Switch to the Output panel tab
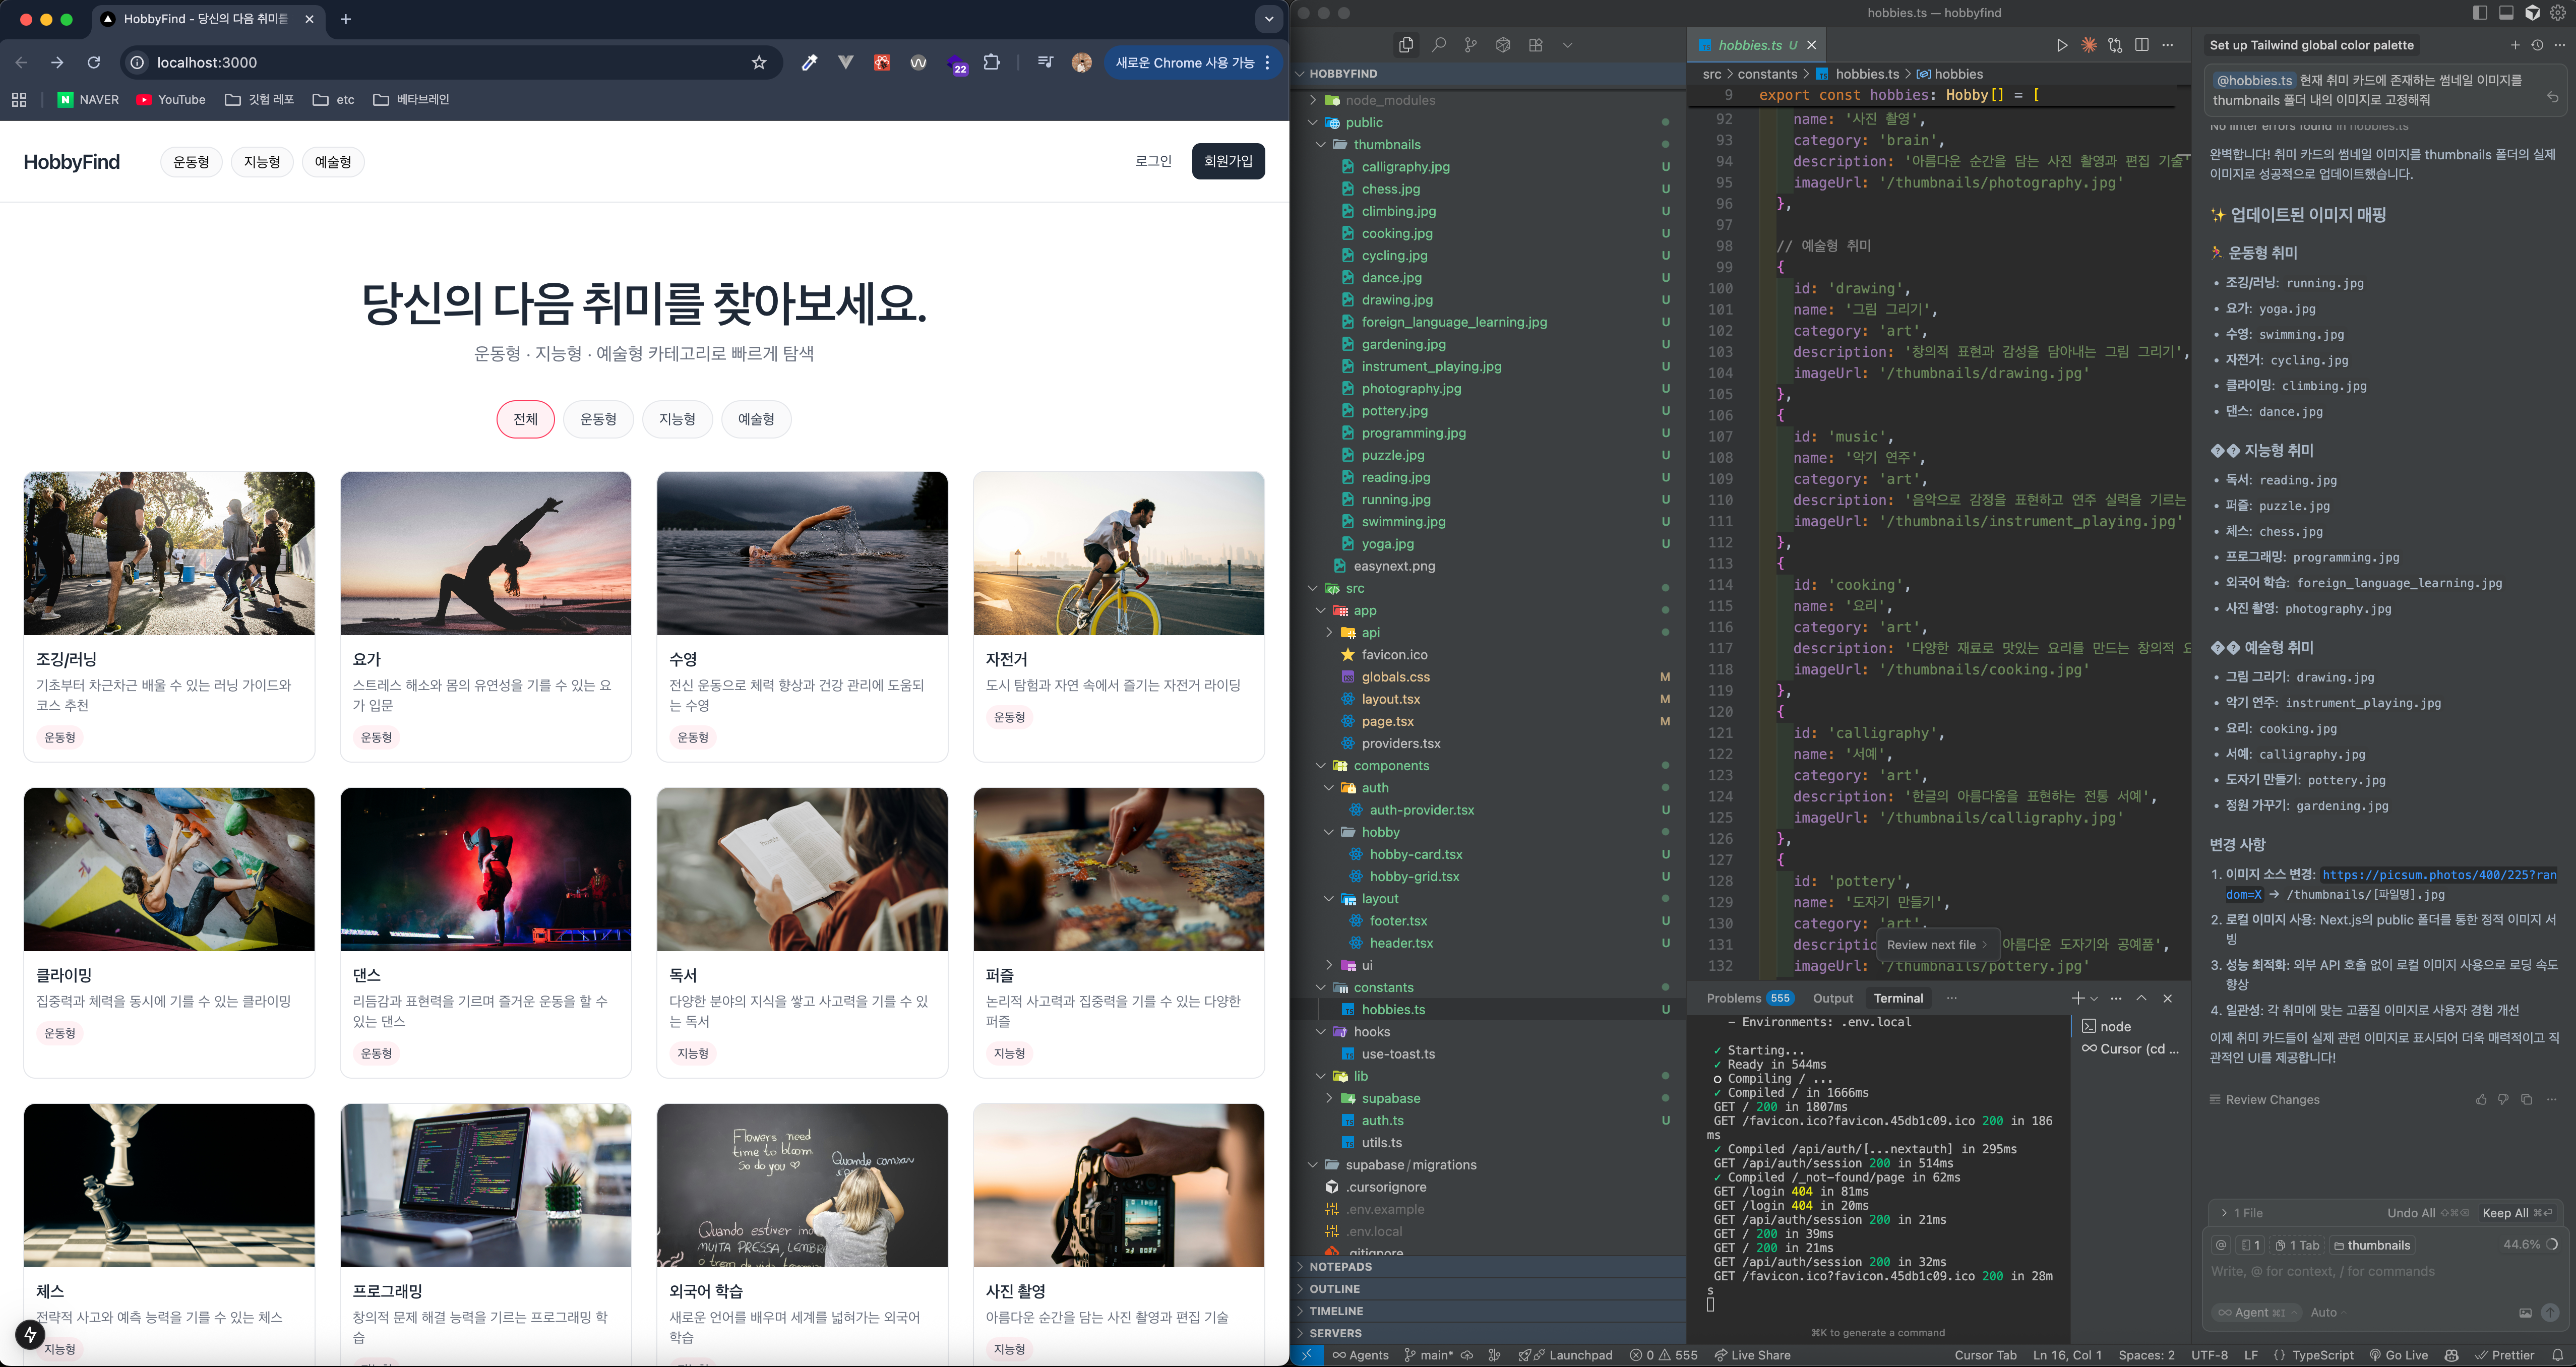This screenshot has height=1367, width=2576. 1832,998
